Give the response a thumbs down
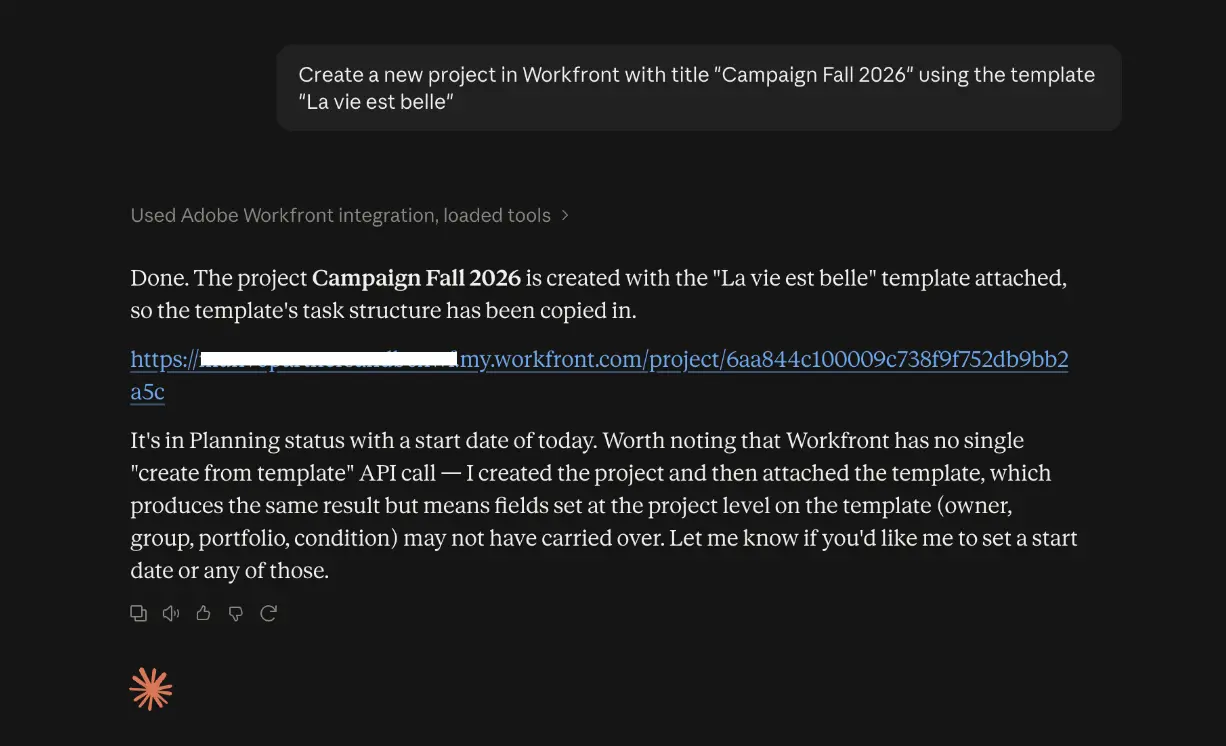The width and height of the screenshot is (1226, 746). [236, 613]
